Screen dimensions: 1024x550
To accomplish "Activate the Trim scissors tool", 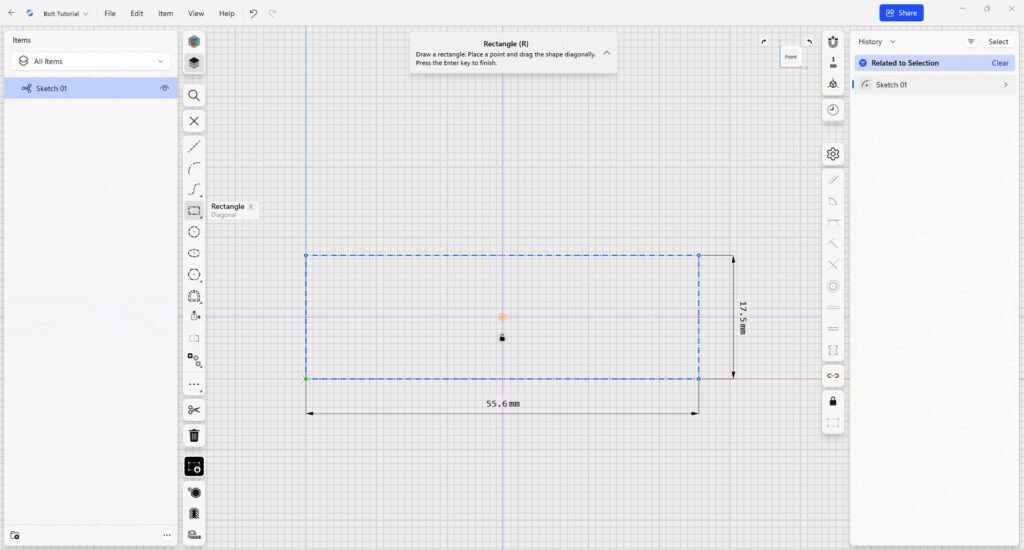I will [x=194, y=410].
